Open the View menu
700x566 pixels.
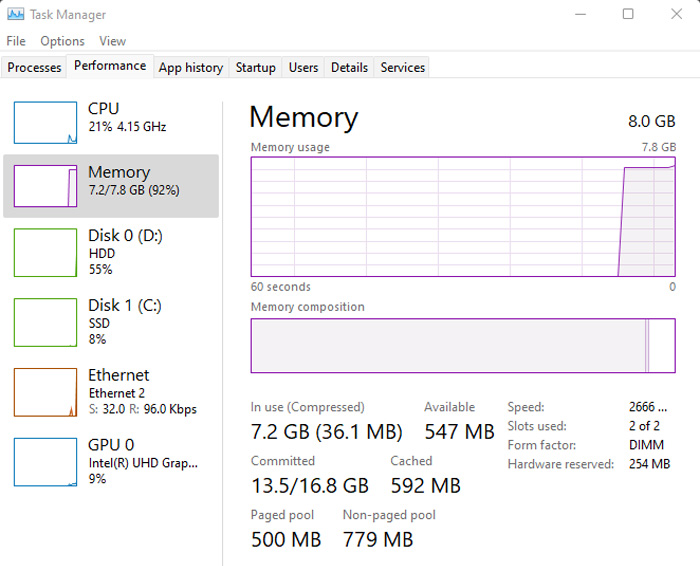coord(112,41)
